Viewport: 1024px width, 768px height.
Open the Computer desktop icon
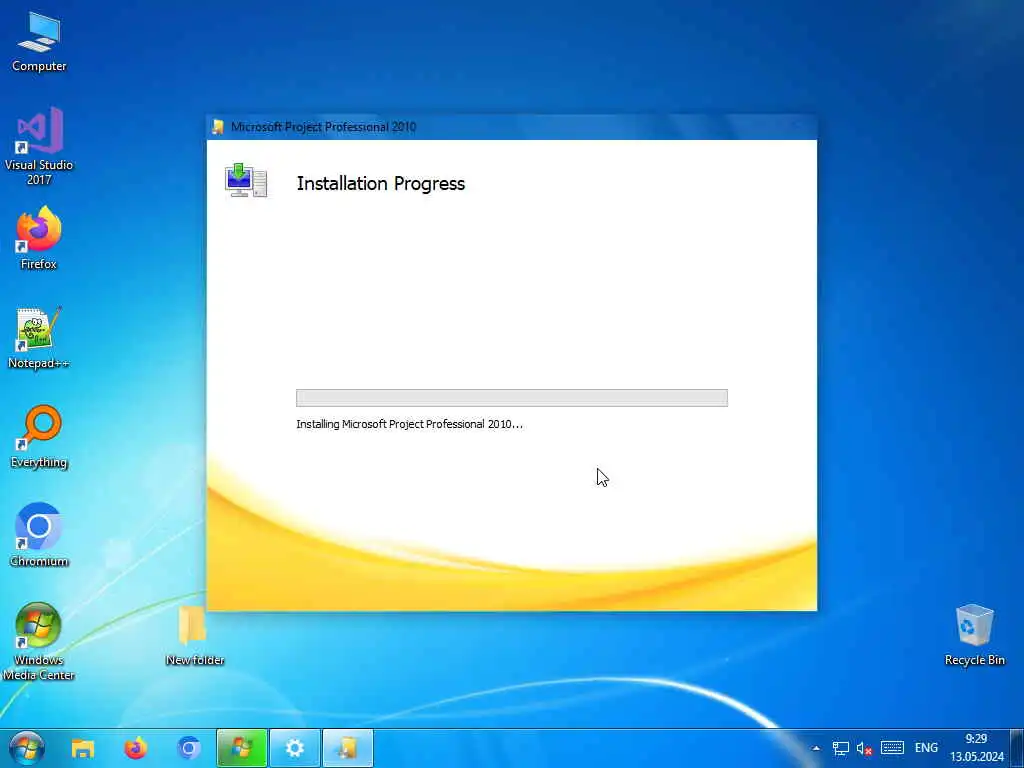[39, 42]
